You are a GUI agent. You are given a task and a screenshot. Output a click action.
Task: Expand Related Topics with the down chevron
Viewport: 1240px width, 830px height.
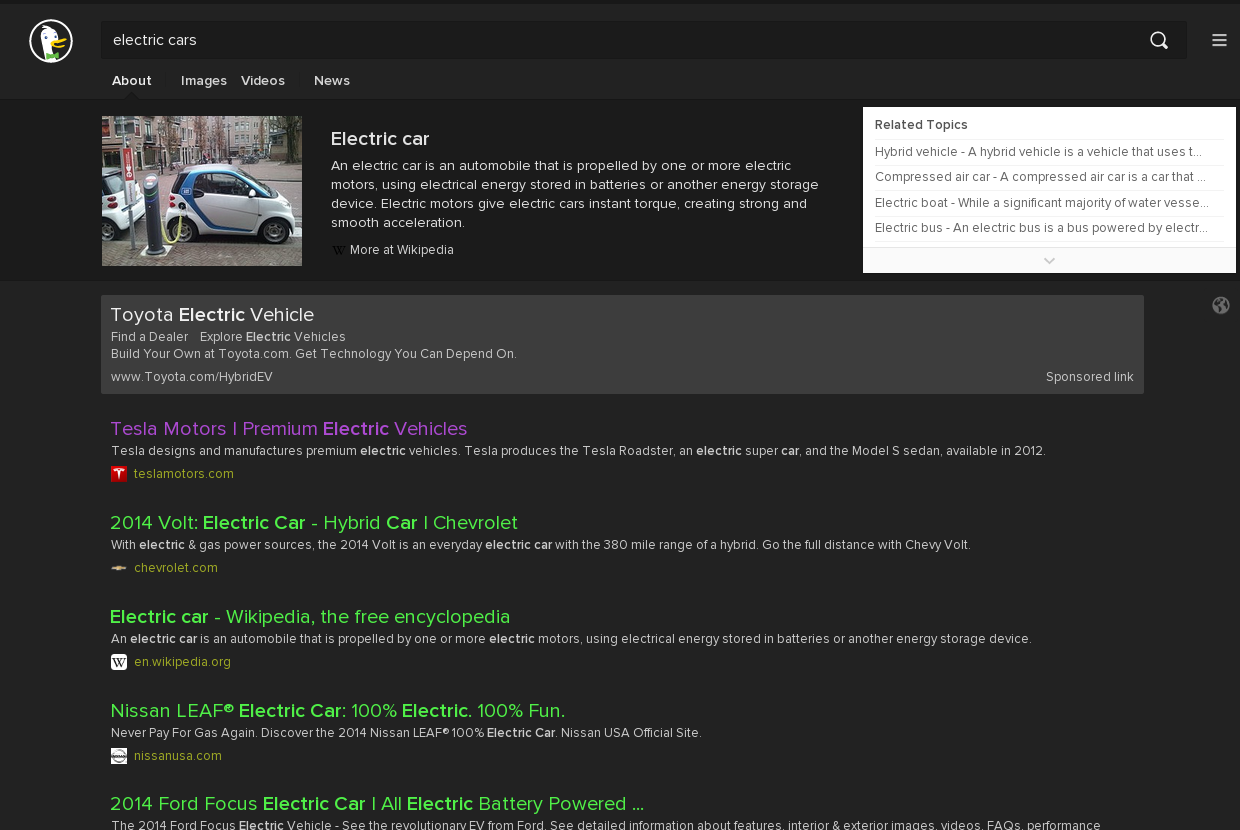click(x=1049, y=260)
